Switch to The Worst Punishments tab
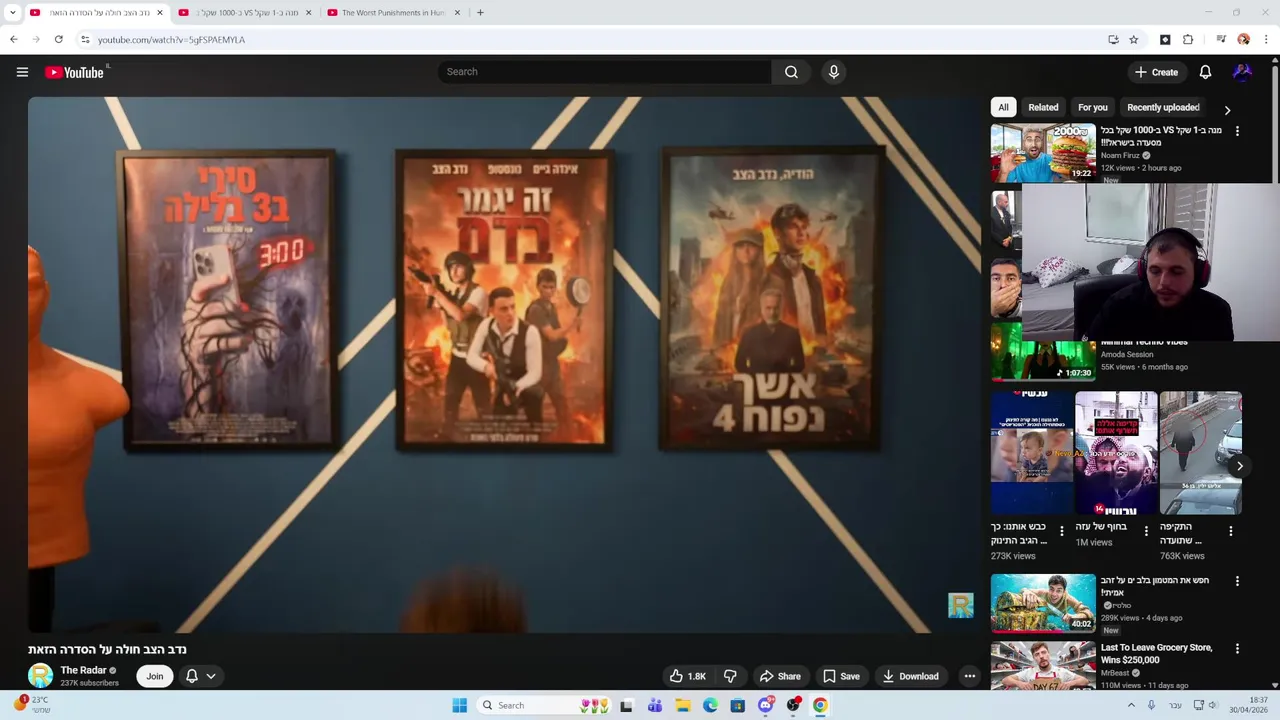The image size is (1280, 720). click(393, 13)
